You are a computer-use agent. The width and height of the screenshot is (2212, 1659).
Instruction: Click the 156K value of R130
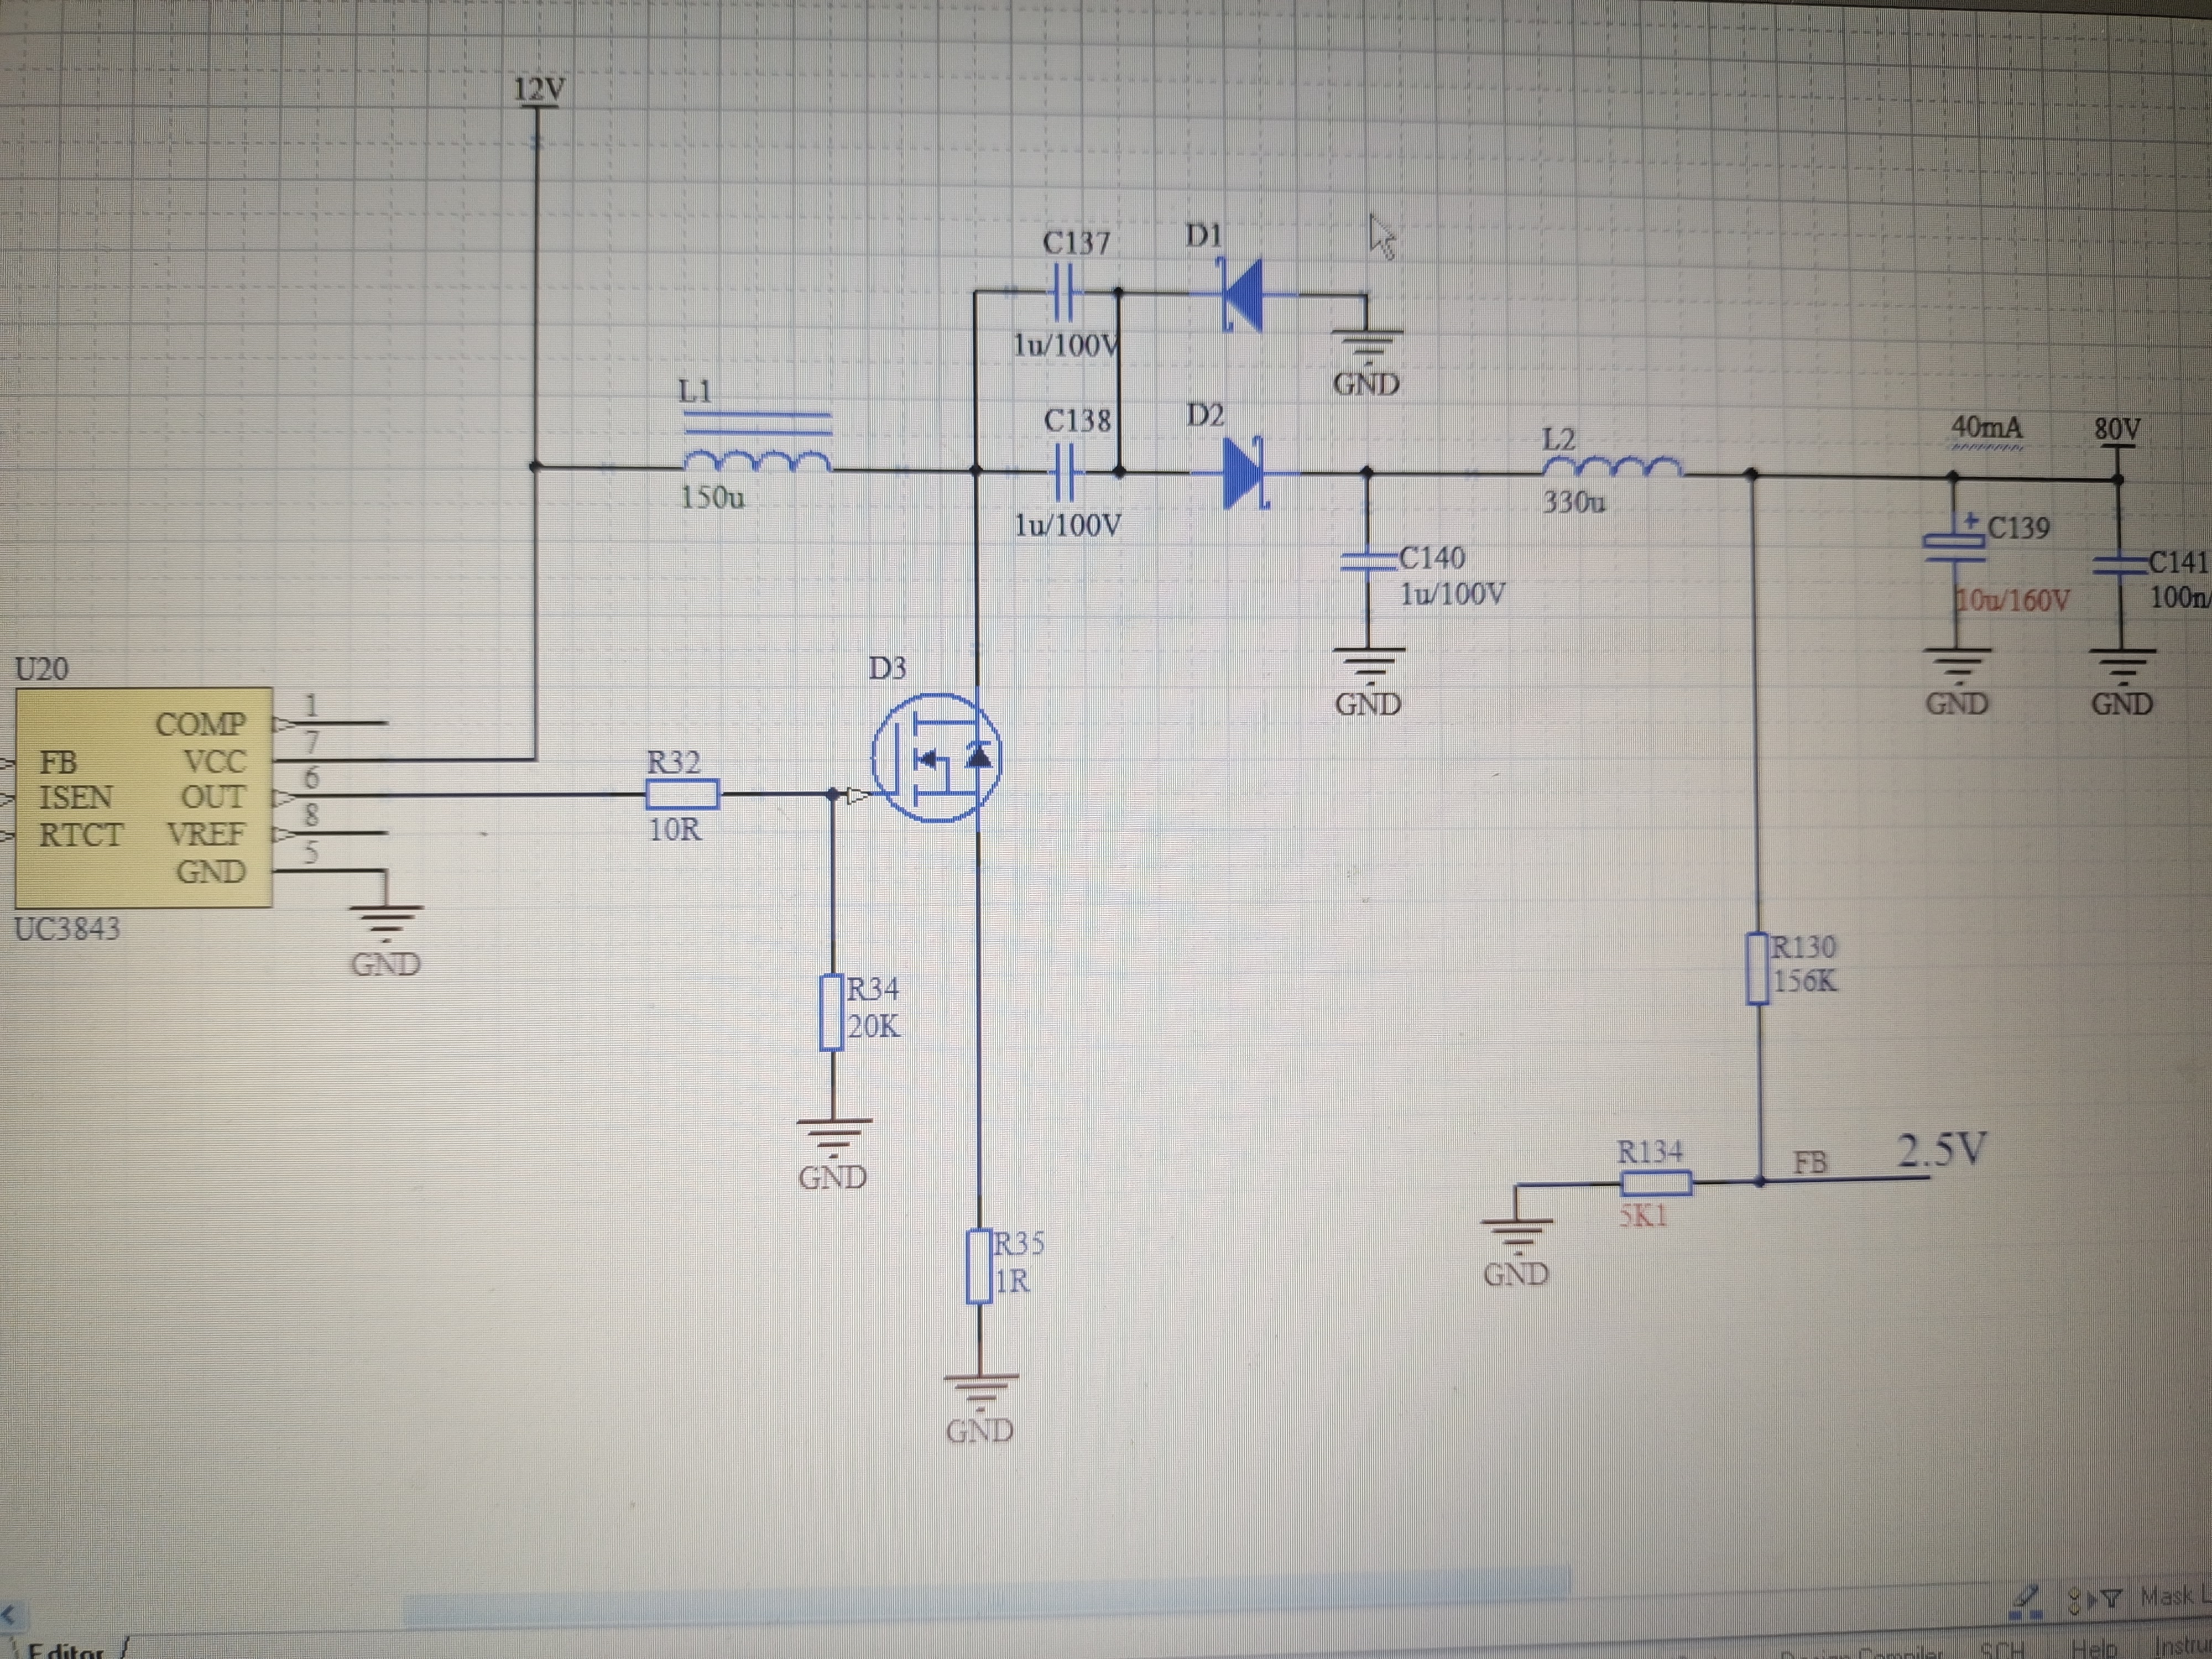click(x=1805, y=981)
